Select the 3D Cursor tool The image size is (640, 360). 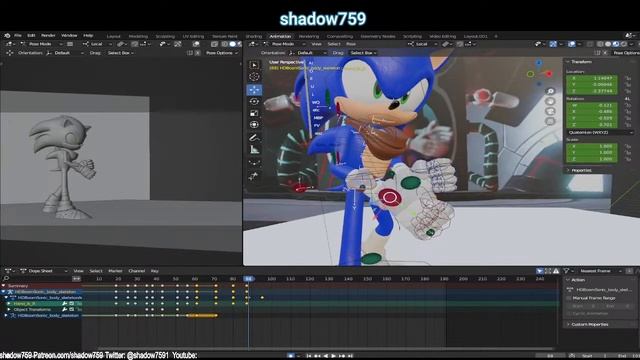coord(254,77)
